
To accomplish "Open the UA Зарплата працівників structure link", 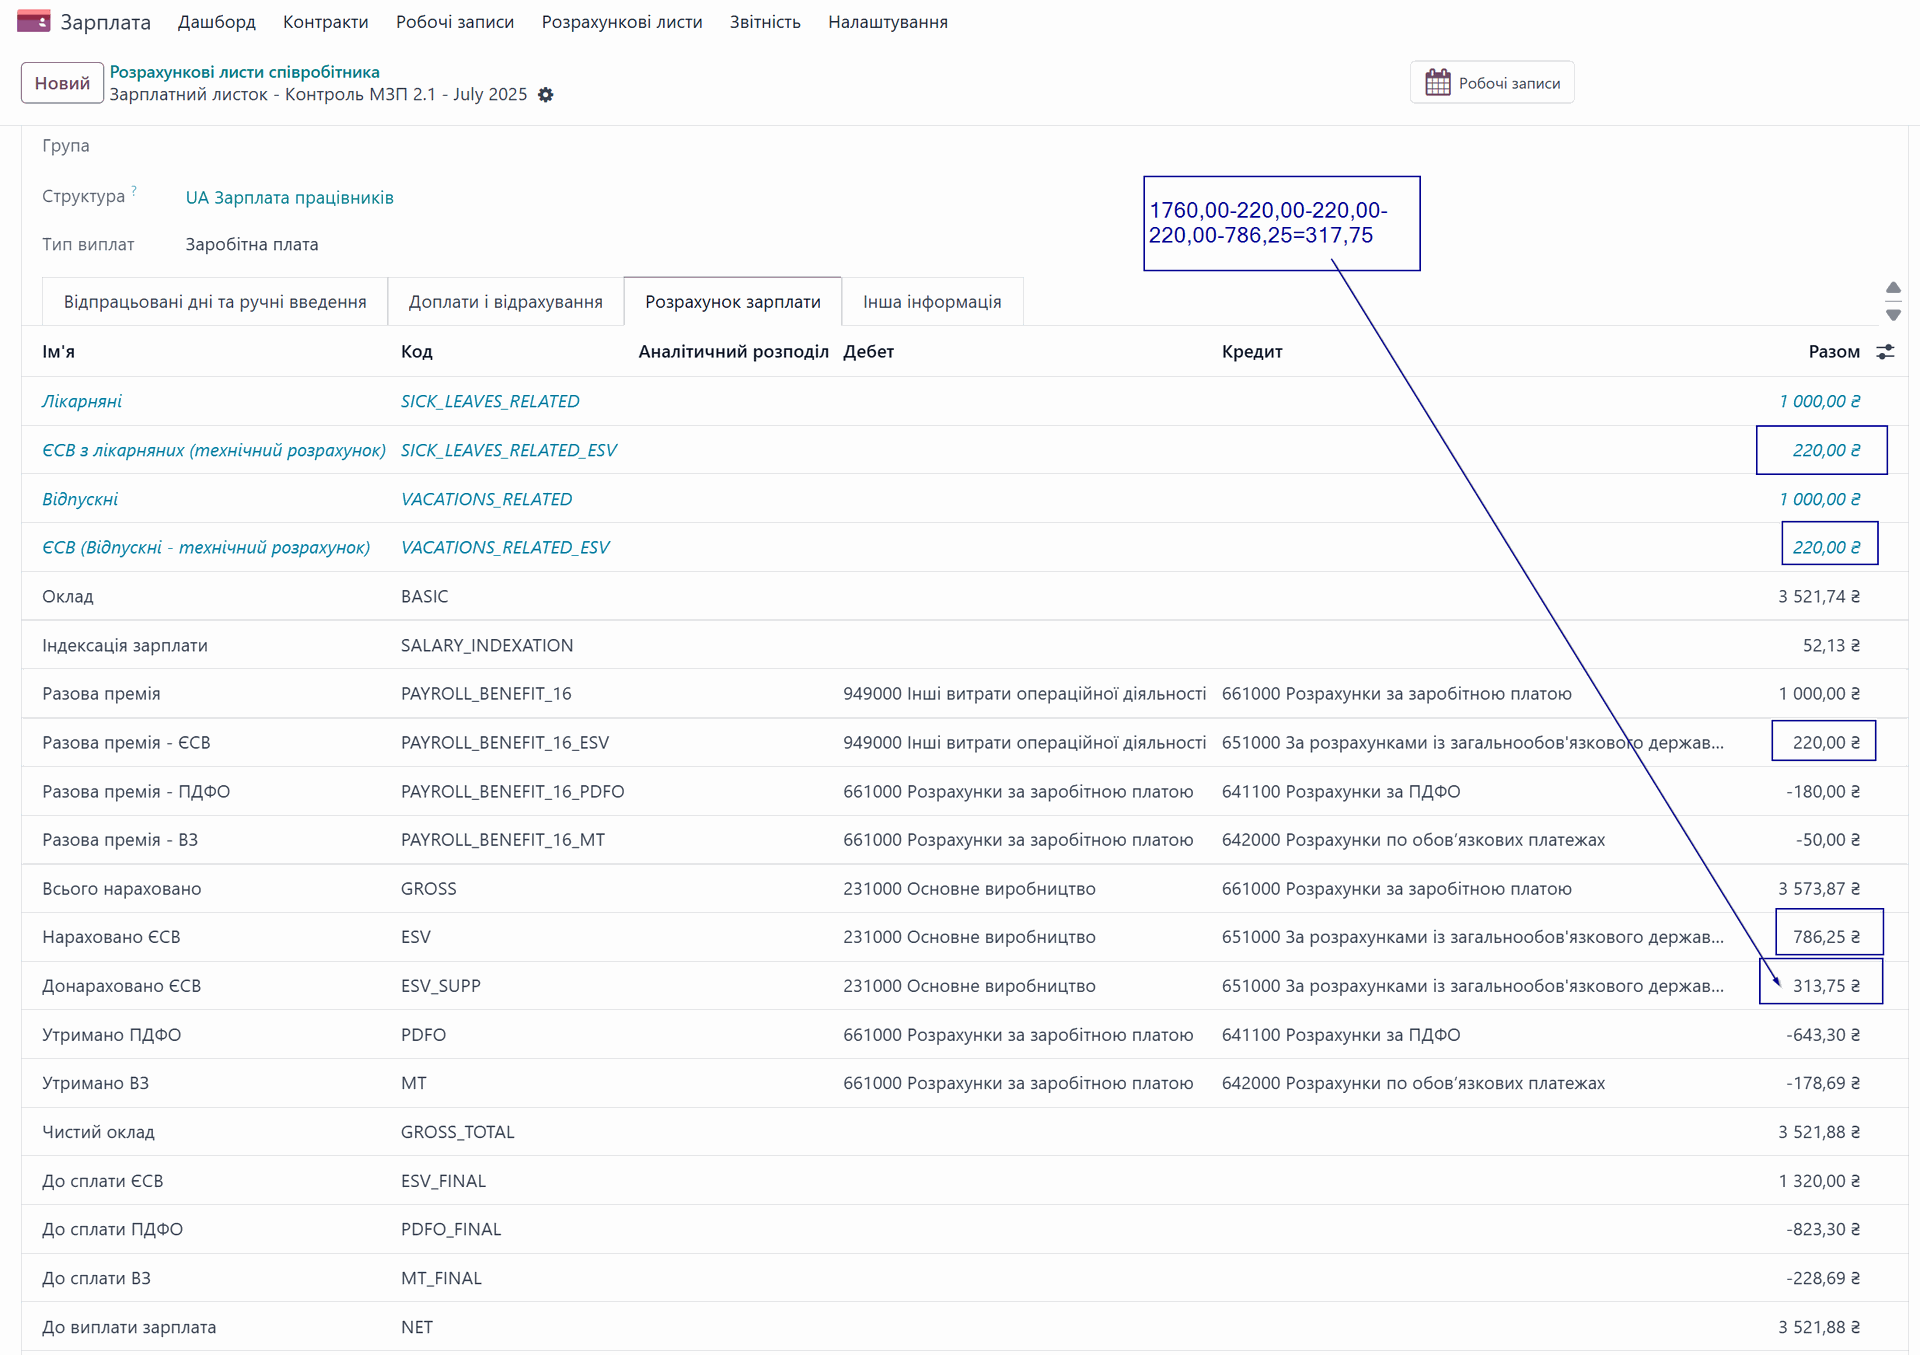I will [289, 198].
